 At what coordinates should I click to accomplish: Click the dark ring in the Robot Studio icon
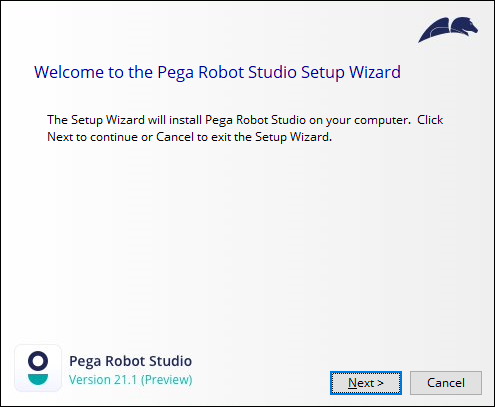click(x=38, y=361)
